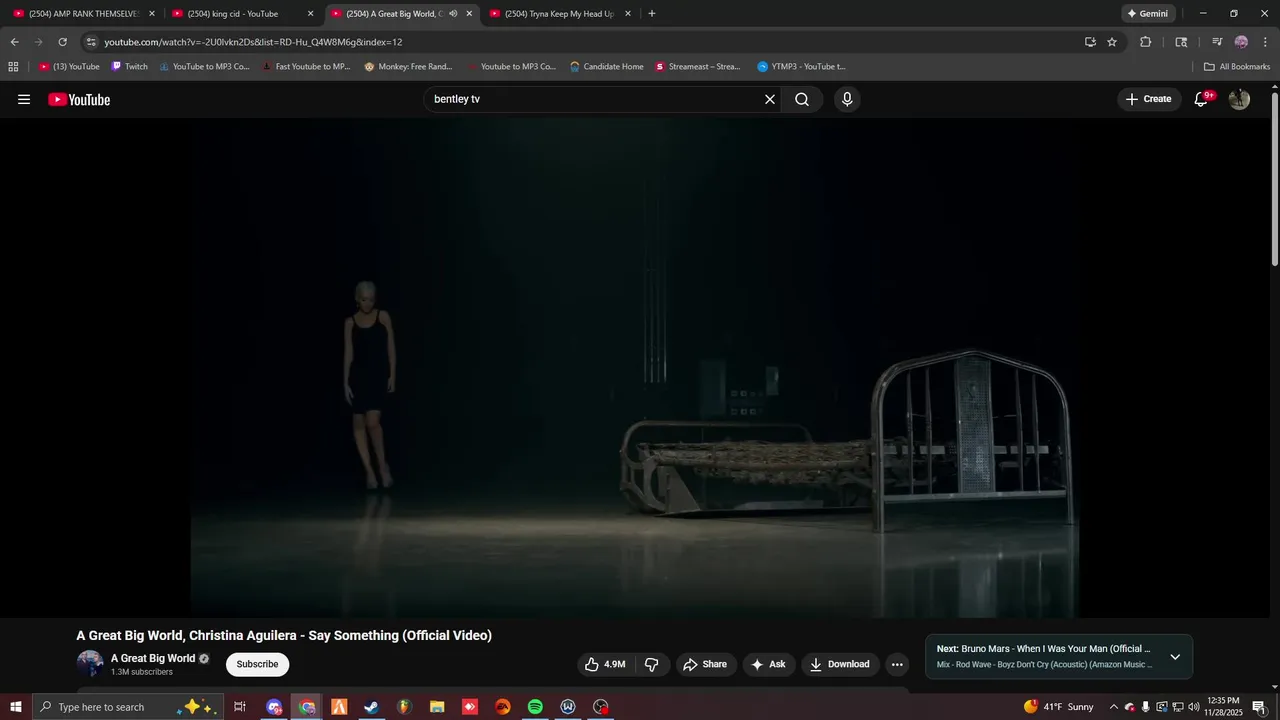Click the Create button

click(1148, 99)
